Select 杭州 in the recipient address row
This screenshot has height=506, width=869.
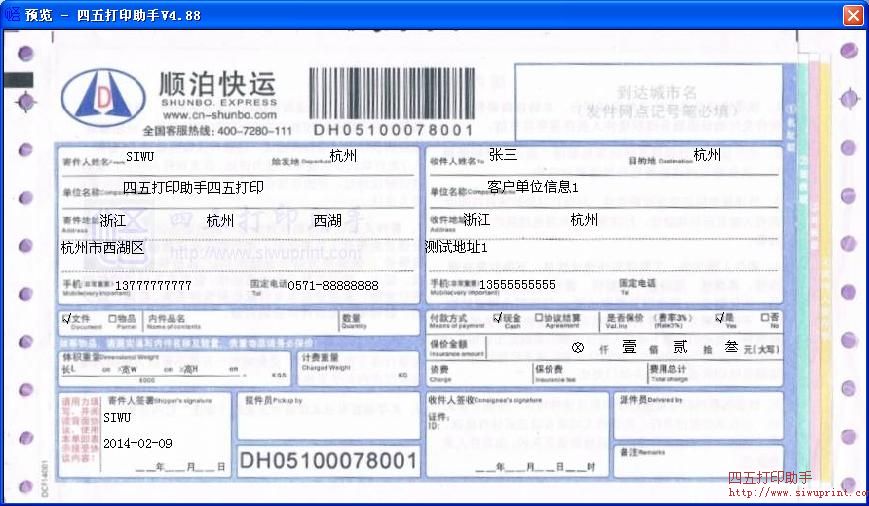pyautogui.click(x=584, y=219)
